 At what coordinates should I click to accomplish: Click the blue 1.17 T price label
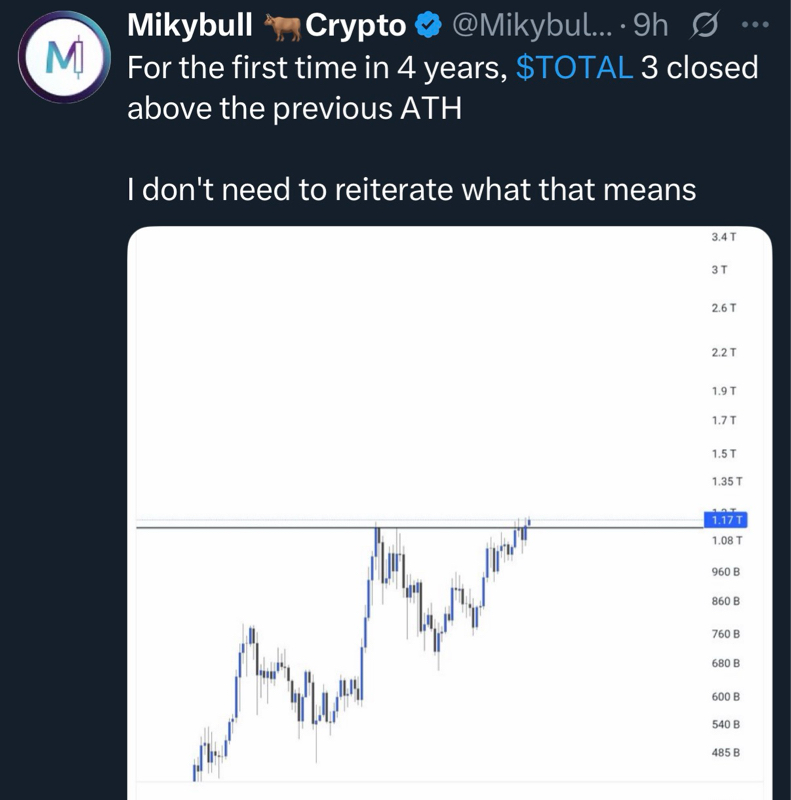pos(726,519)
